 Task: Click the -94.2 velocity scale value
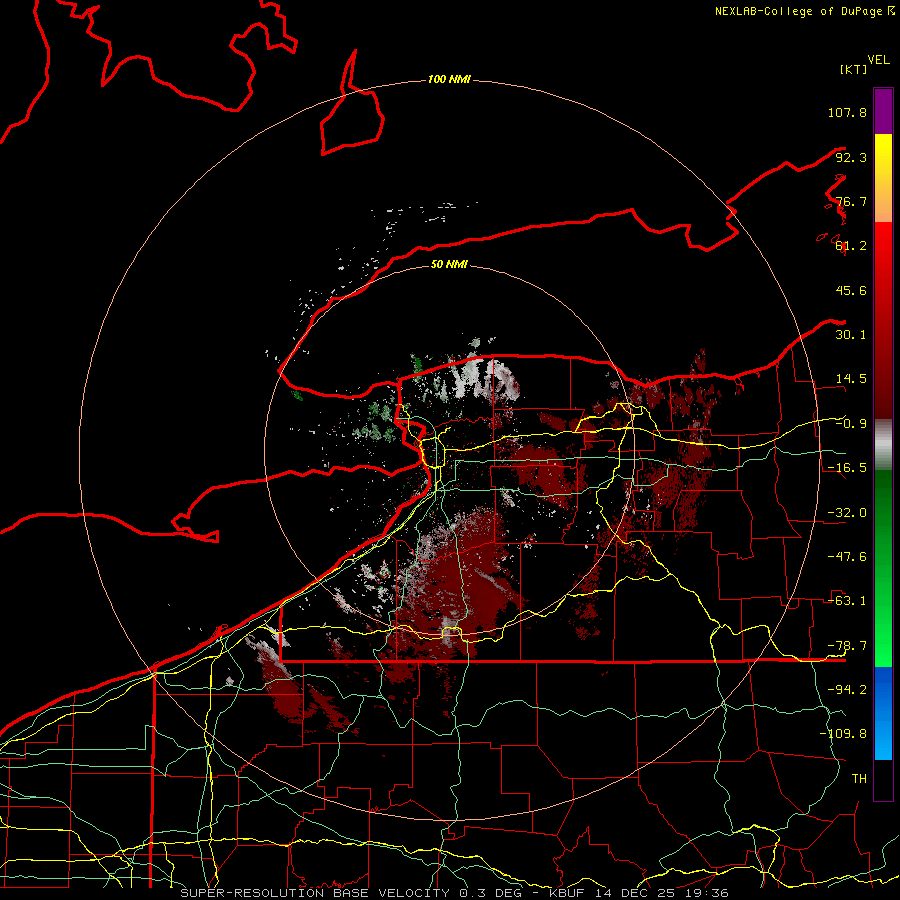pos(847,689)
